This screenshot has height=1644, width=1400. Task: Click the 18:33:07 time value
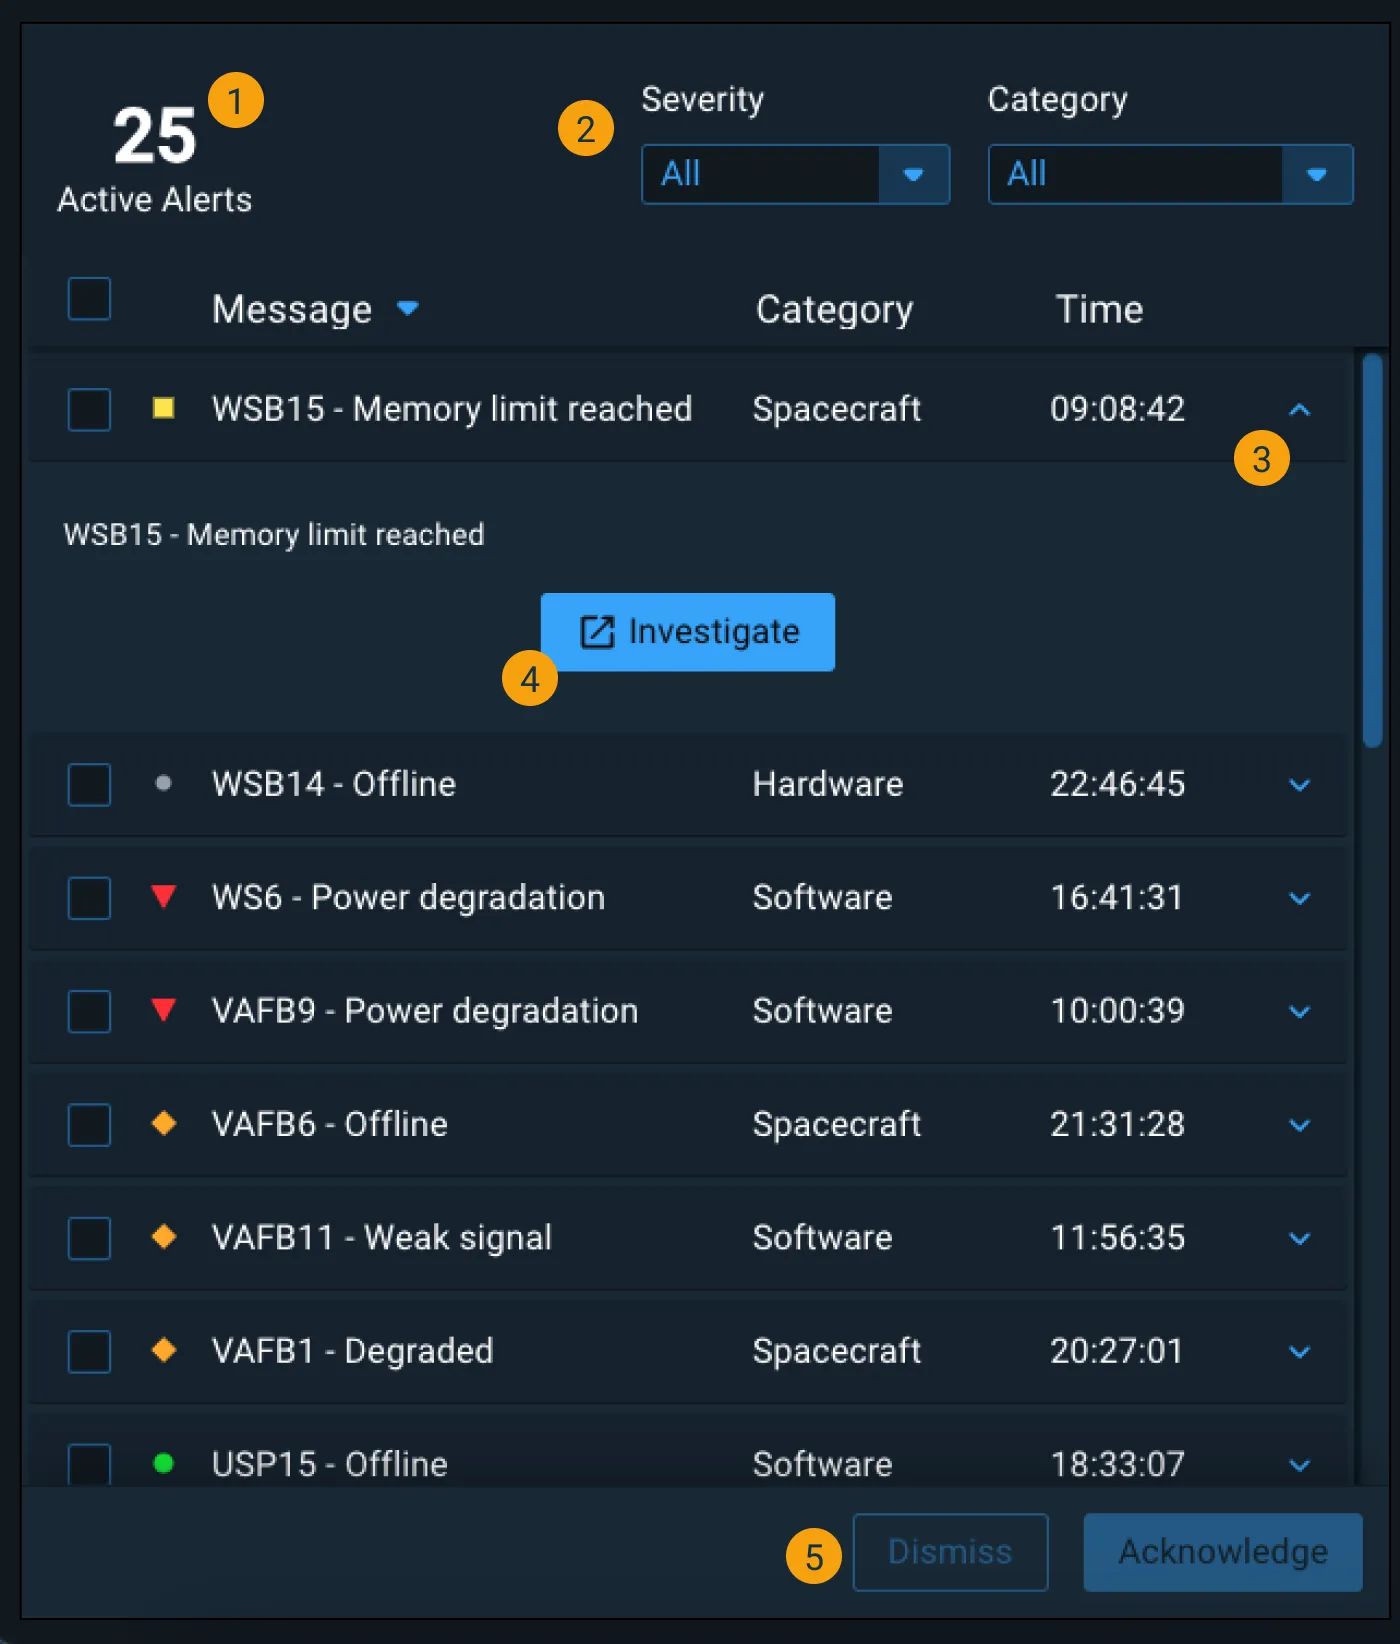pos(1117,1464)
